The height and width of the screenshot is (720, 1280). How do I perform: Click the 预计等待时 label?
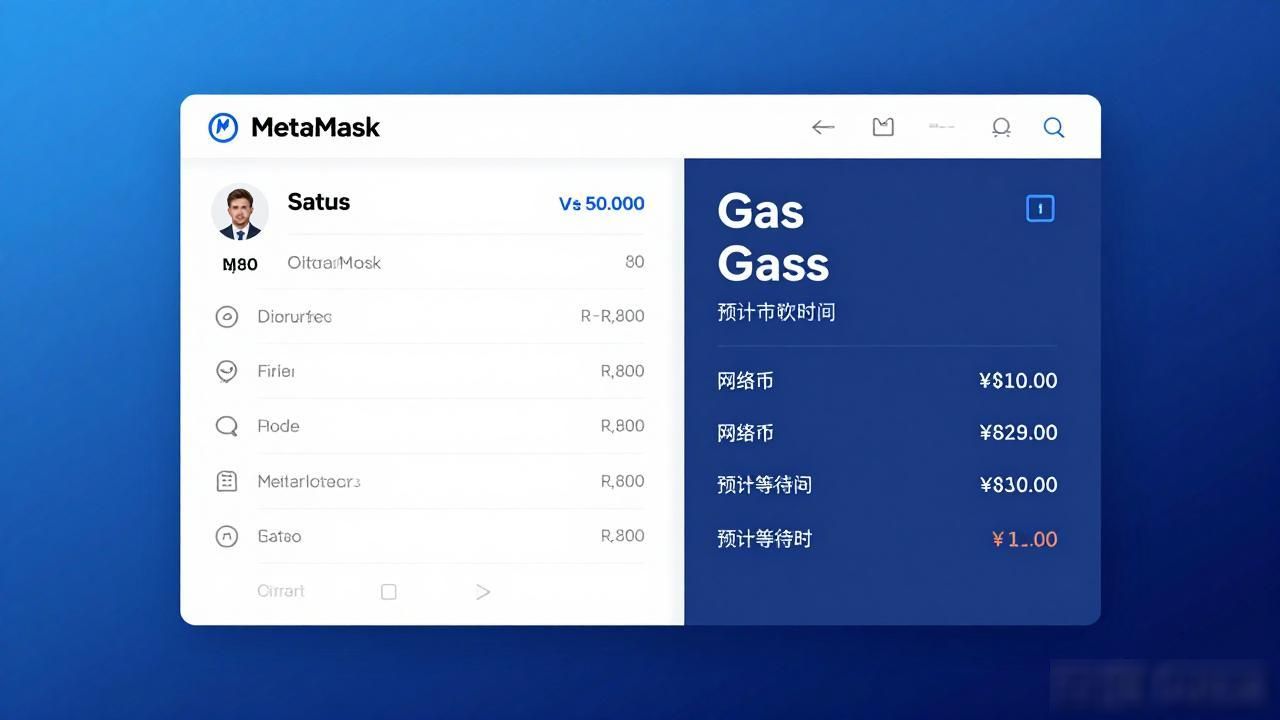tap(764, 539)
